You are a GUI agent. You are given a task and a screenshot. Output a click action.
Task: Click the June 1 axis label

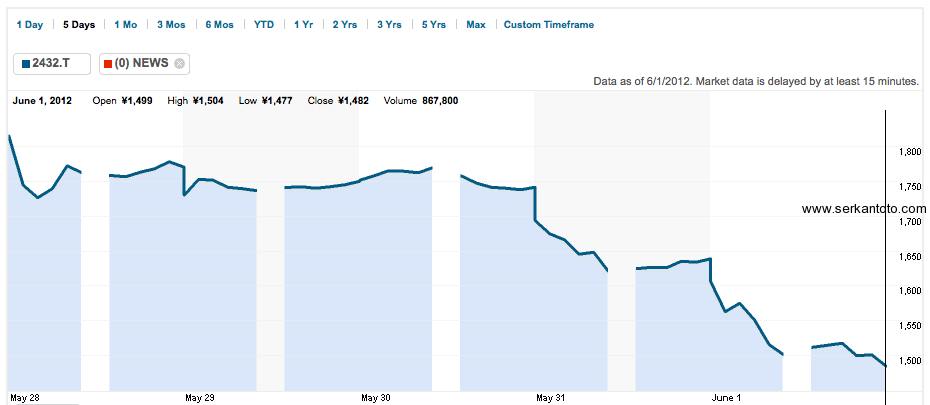point(727,397)
